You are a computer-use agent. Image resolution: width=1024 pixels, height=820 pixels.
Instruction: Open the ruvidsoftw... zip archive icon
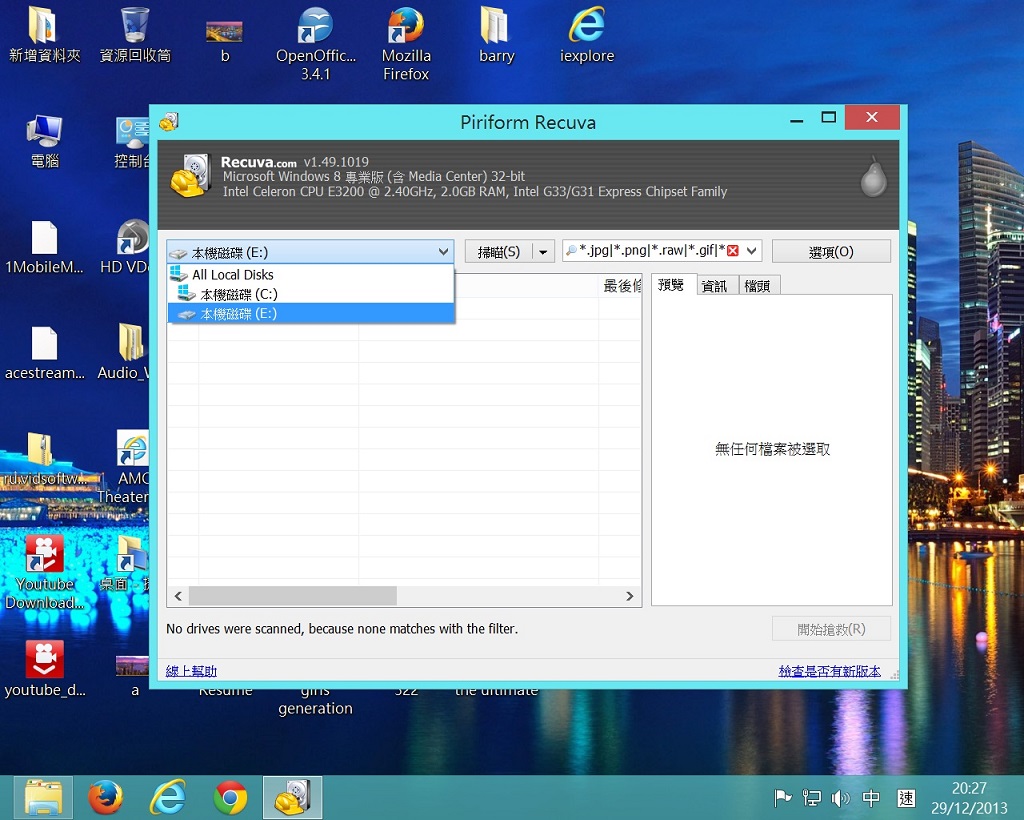click(x=43, y=458)
